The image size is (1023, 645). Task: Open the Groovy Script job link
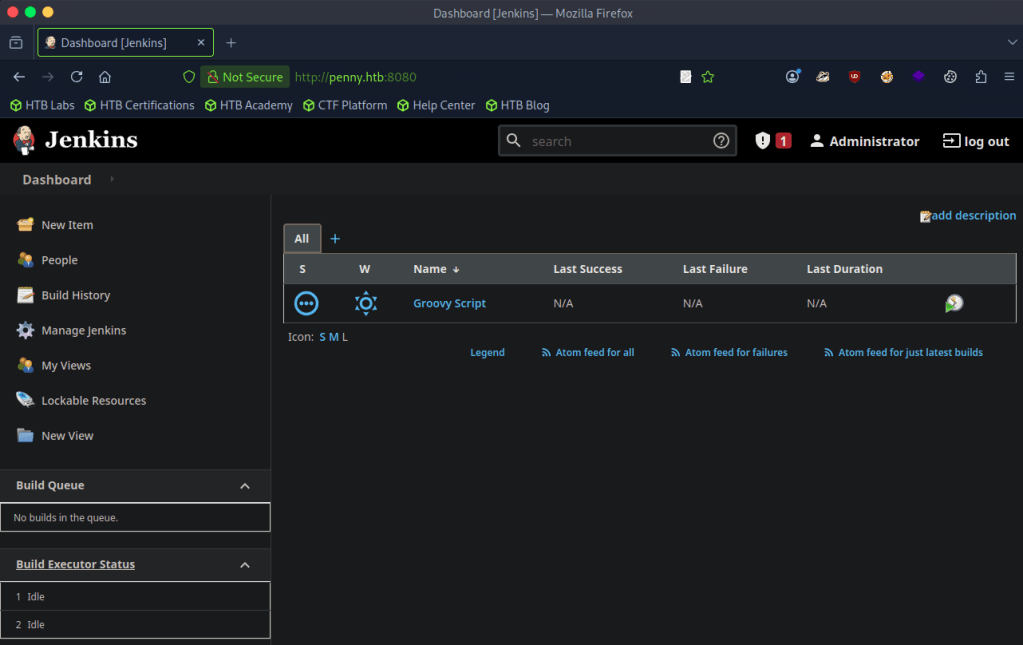tap(449, 303)
